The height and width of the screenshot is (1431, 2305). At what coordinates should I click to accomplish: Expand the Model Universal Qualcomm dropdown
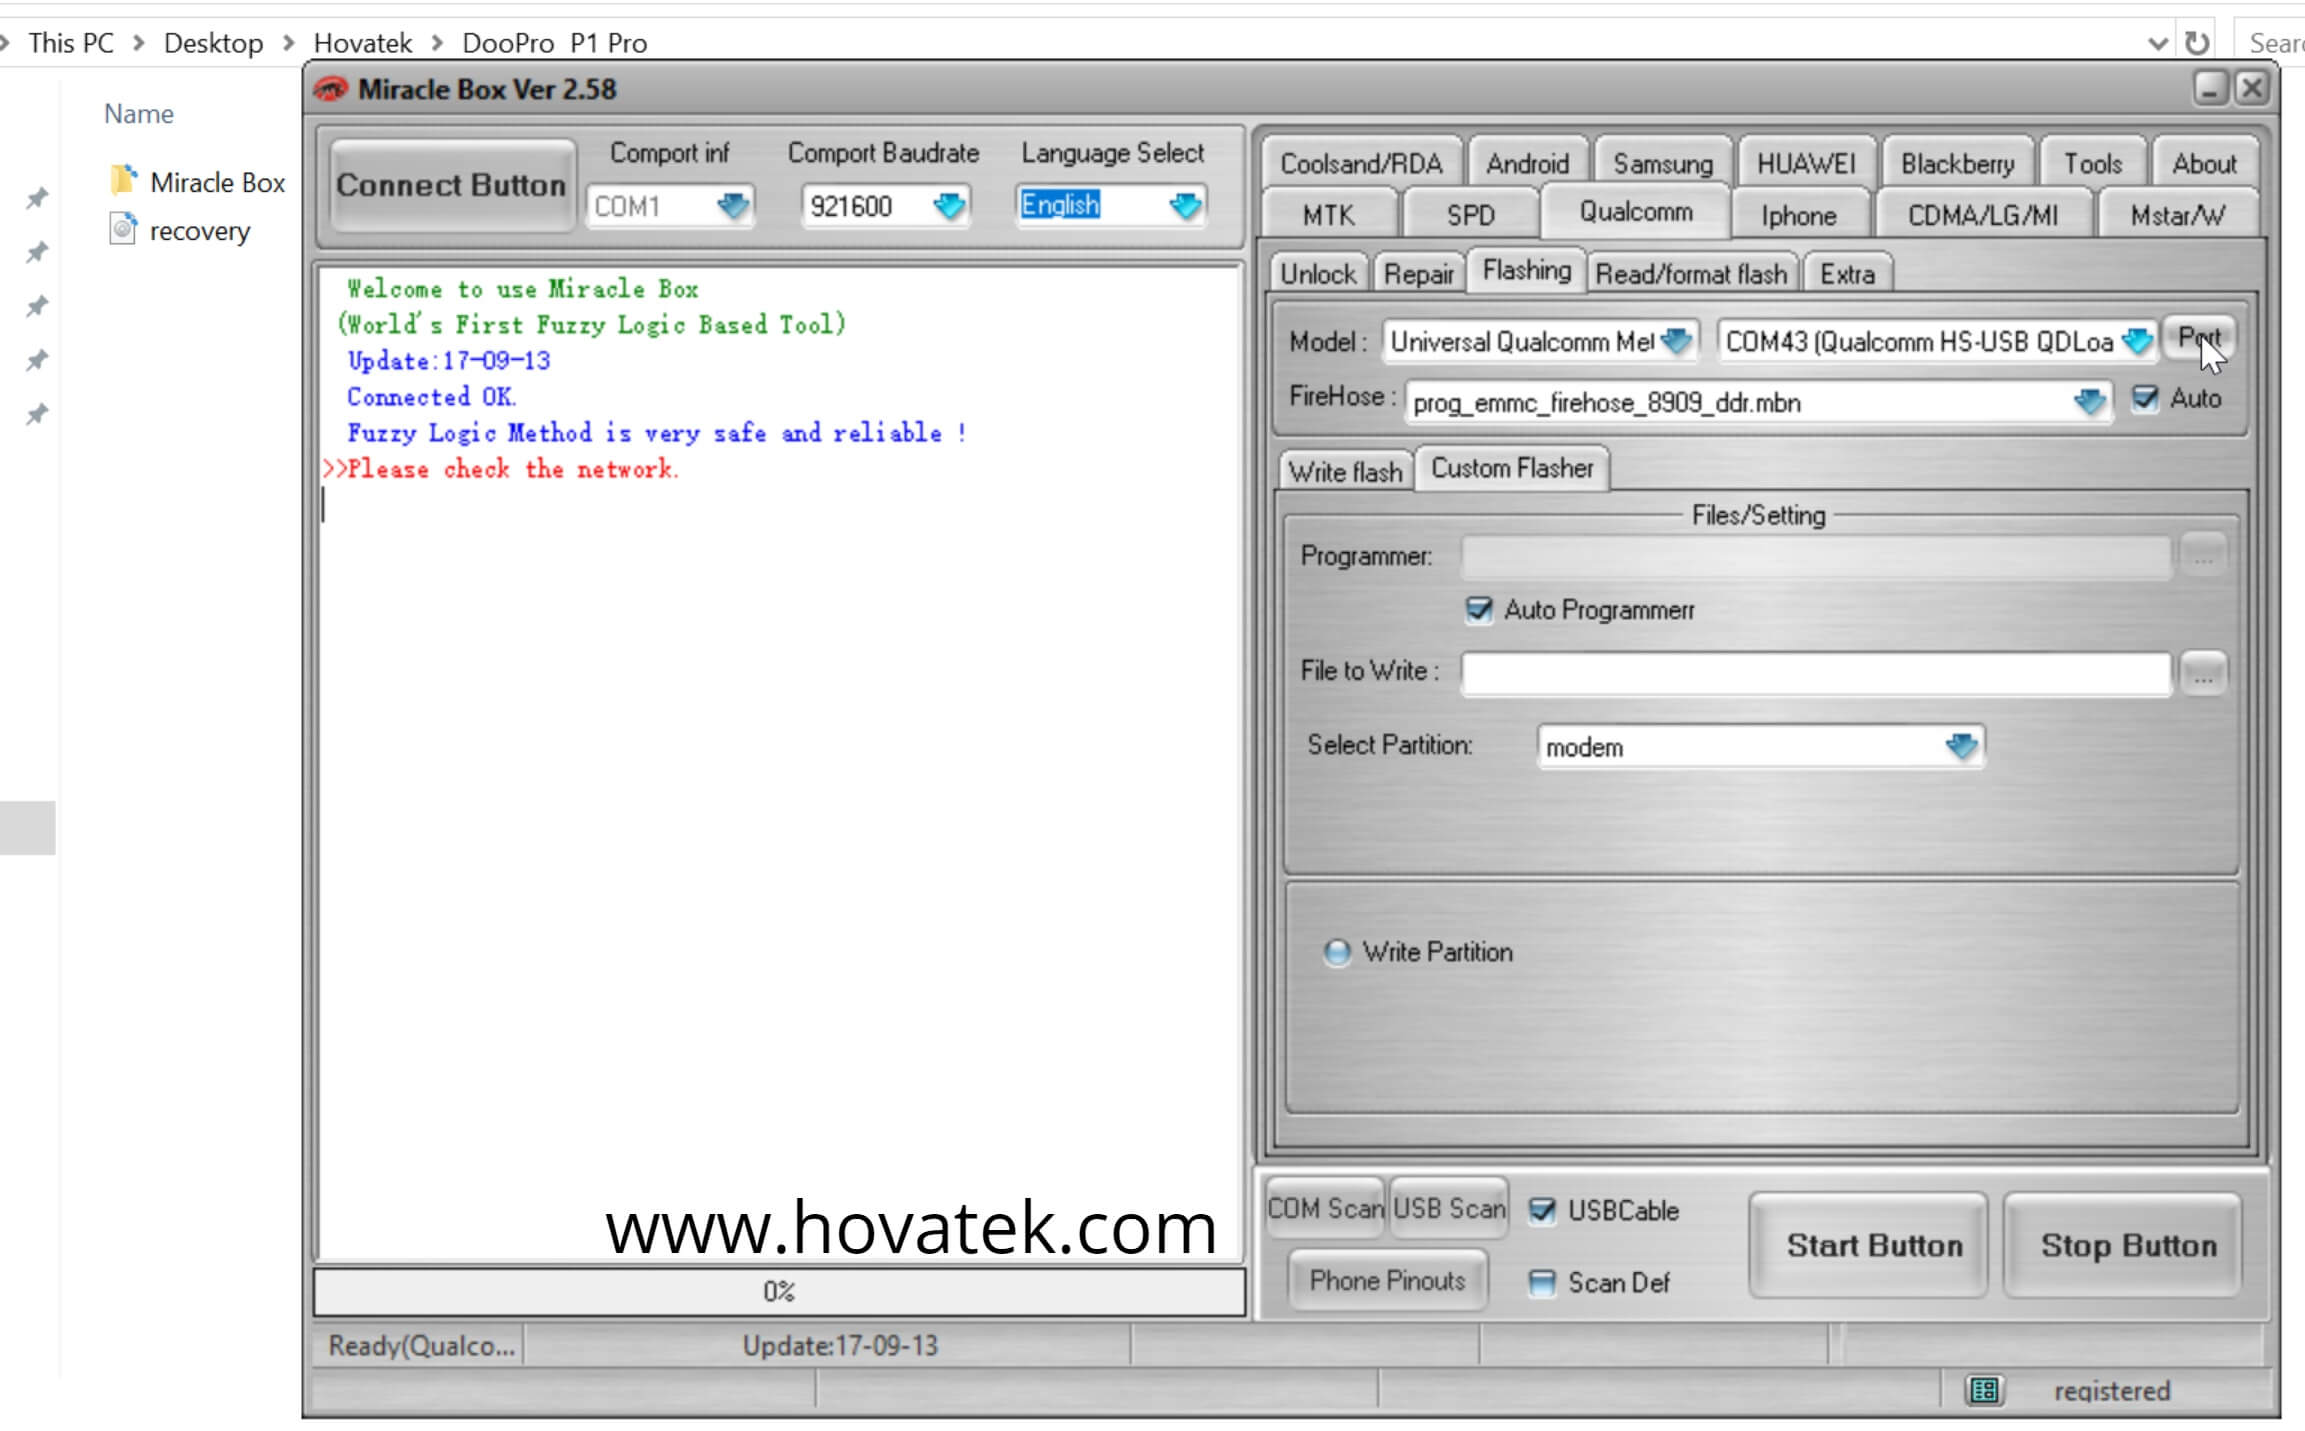coord(1675,341)
